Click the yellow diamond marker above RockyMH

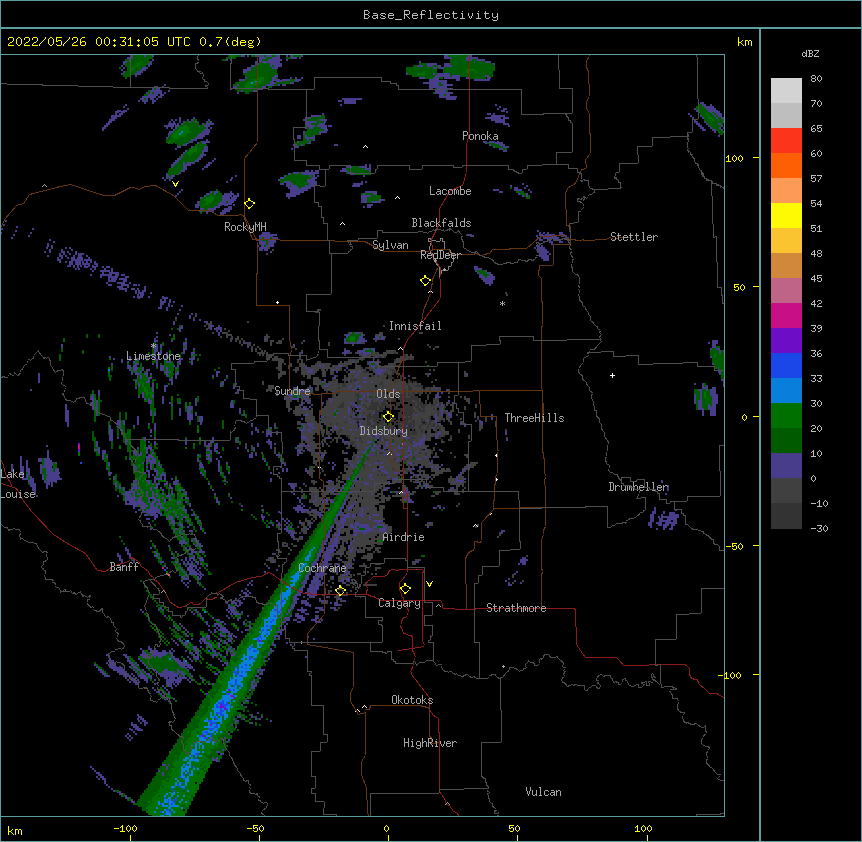250,204
